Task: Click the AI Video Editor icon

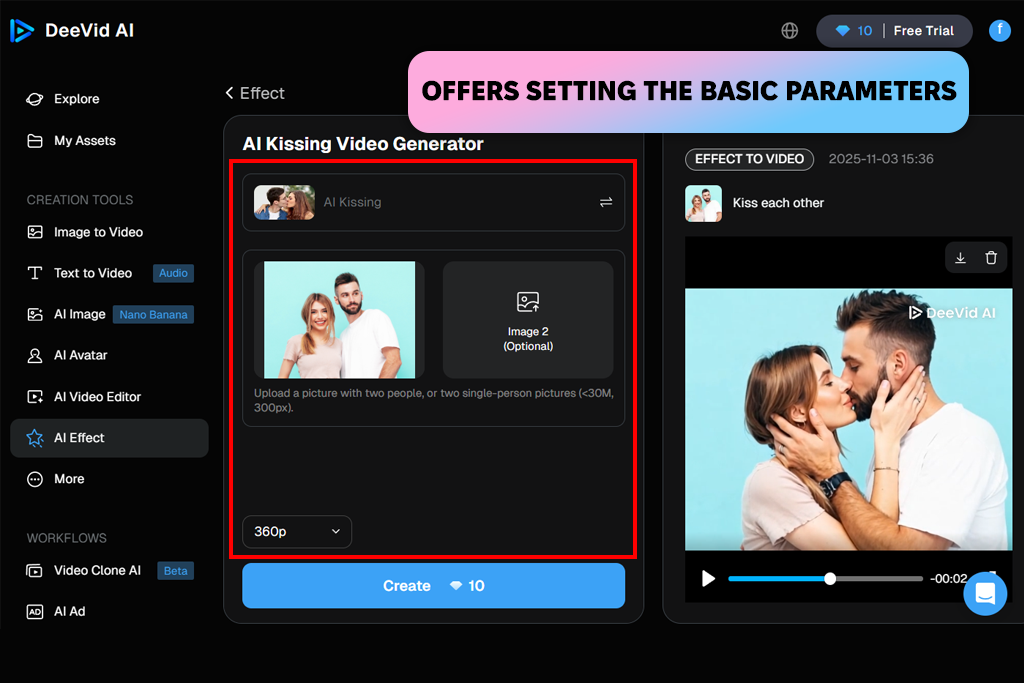Action: (x=35, y=397)
